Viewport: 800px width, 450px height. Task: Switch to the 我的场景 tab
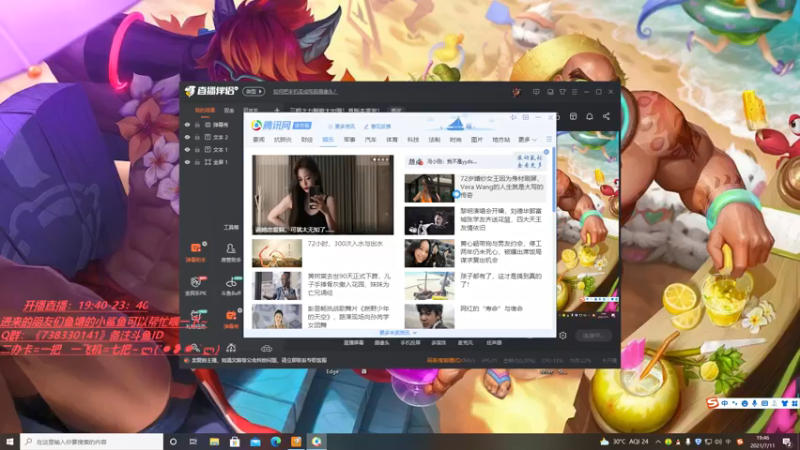tap(205, 110)
